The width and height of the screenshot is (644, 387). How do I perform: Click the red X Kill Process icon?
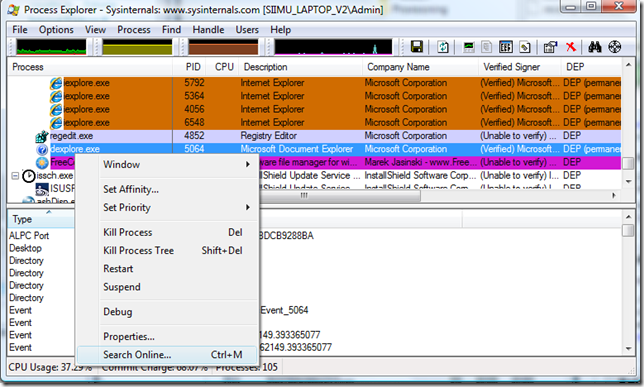coord(571,47)
